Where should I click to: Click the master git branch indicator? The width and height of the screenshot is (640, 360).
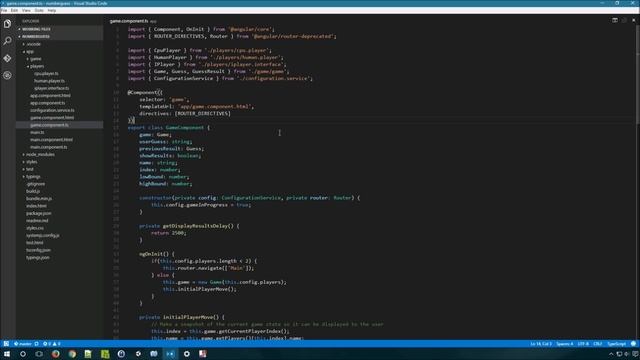click(x=23, y=344)
